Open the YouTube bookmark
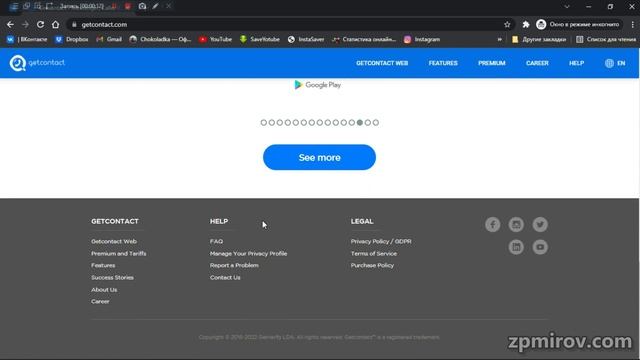The height and width of the screenshot is (360, 640). point(216,39)
